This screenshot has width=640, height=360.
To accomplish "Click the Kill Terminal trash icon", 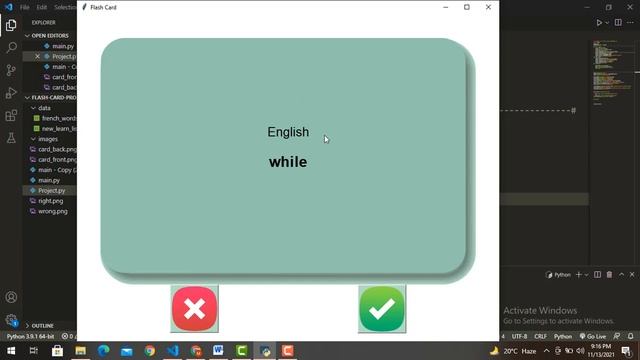I will (x=609, y=275).
